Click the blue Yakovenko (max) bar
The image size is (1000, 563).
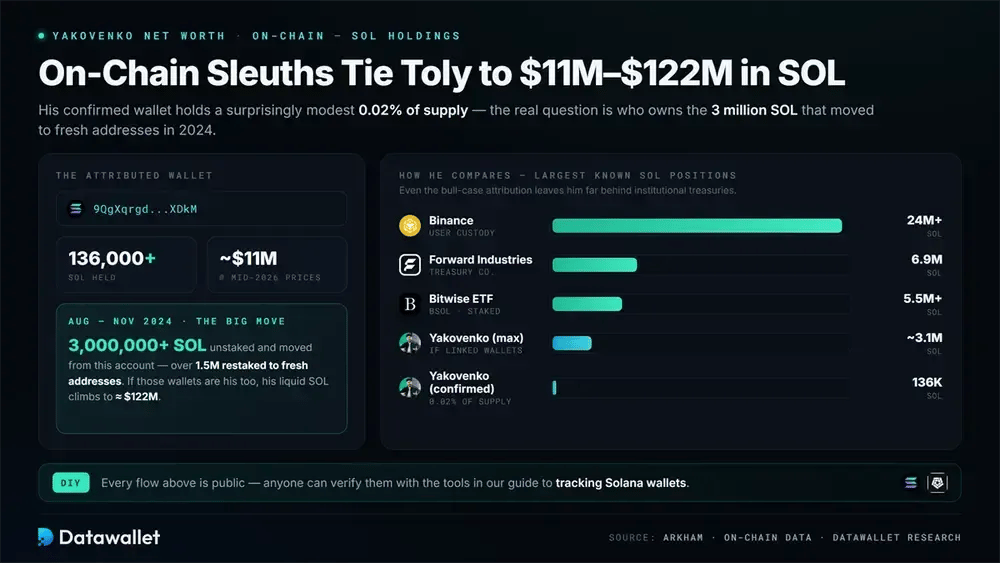(572, 343)
